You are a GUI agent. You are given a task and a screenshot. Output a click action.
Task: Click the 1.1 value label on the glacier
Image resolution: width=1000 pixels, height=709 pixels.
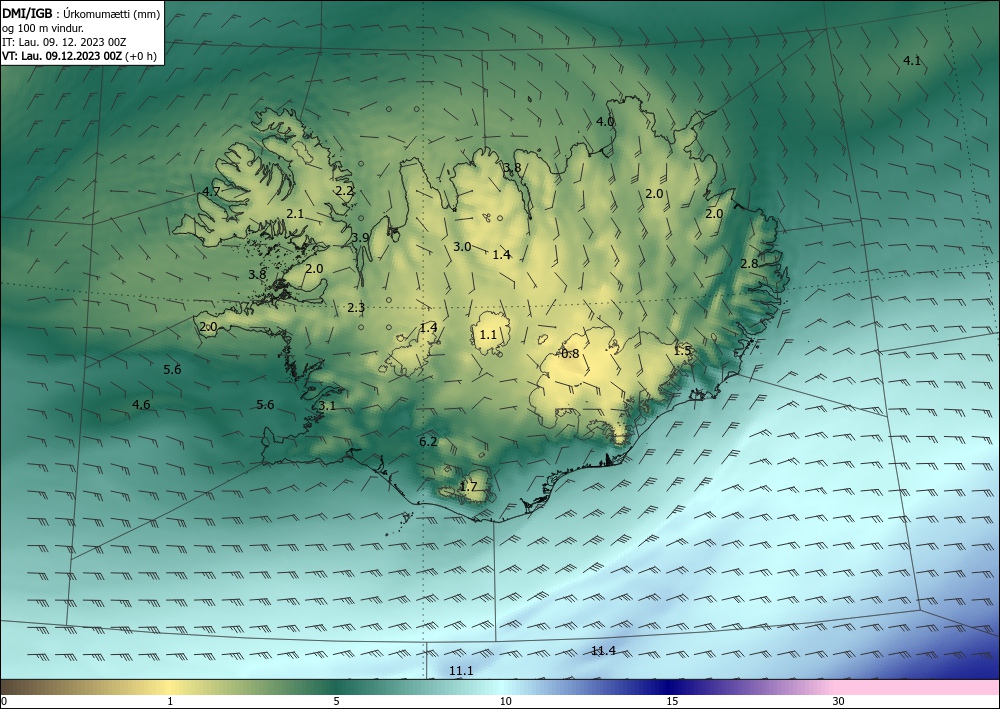tap(488, 334)
